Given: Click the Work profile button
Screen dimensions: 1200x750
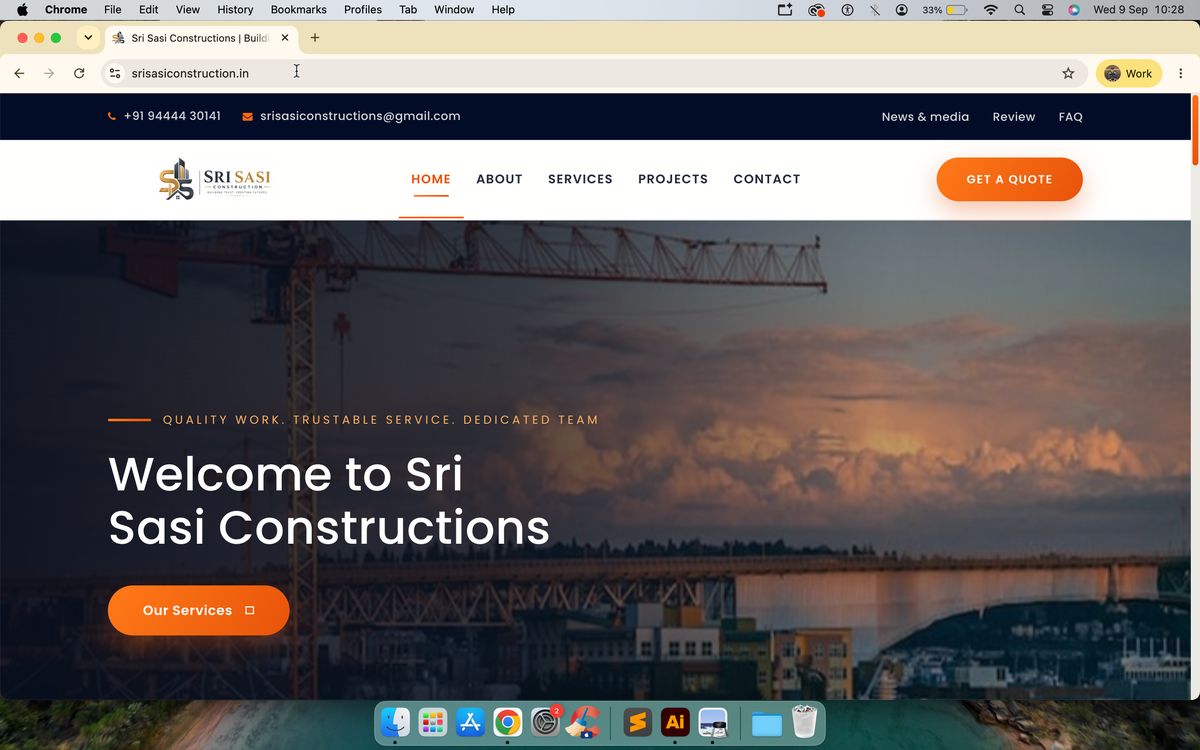Looking at the screenshot, I should (x=1129, y=73).
